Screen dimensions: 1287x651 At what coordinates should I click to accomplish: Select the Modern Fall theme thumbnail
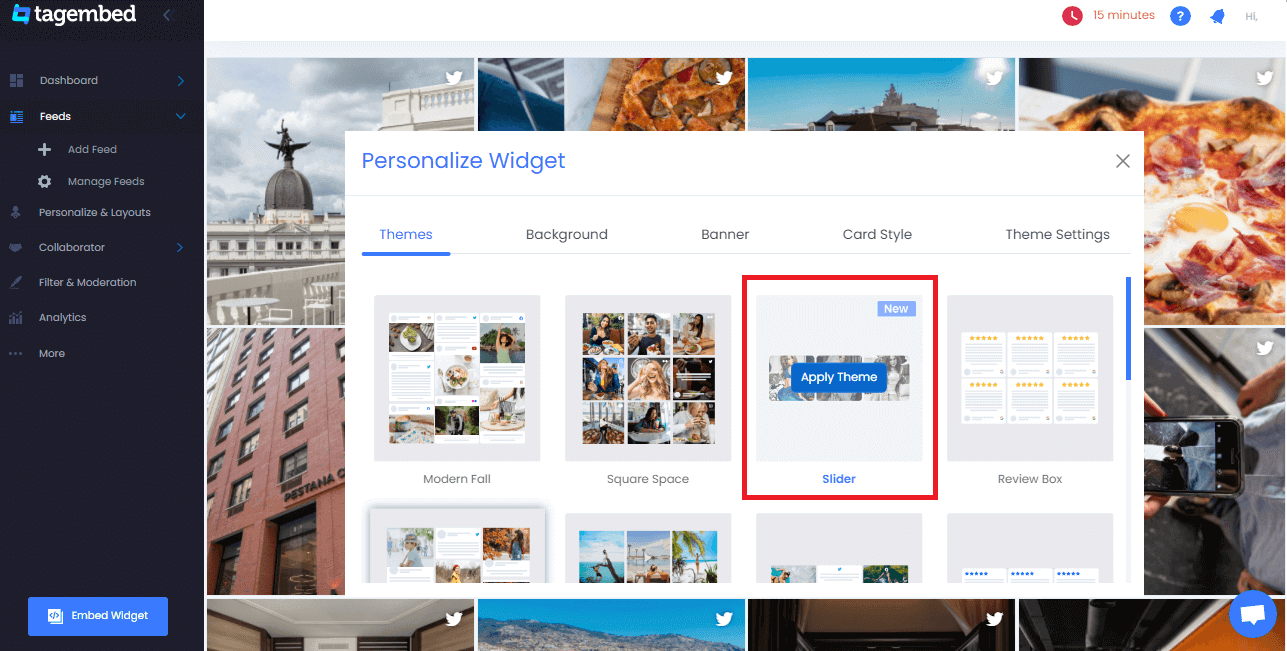(x=457, y=378)
